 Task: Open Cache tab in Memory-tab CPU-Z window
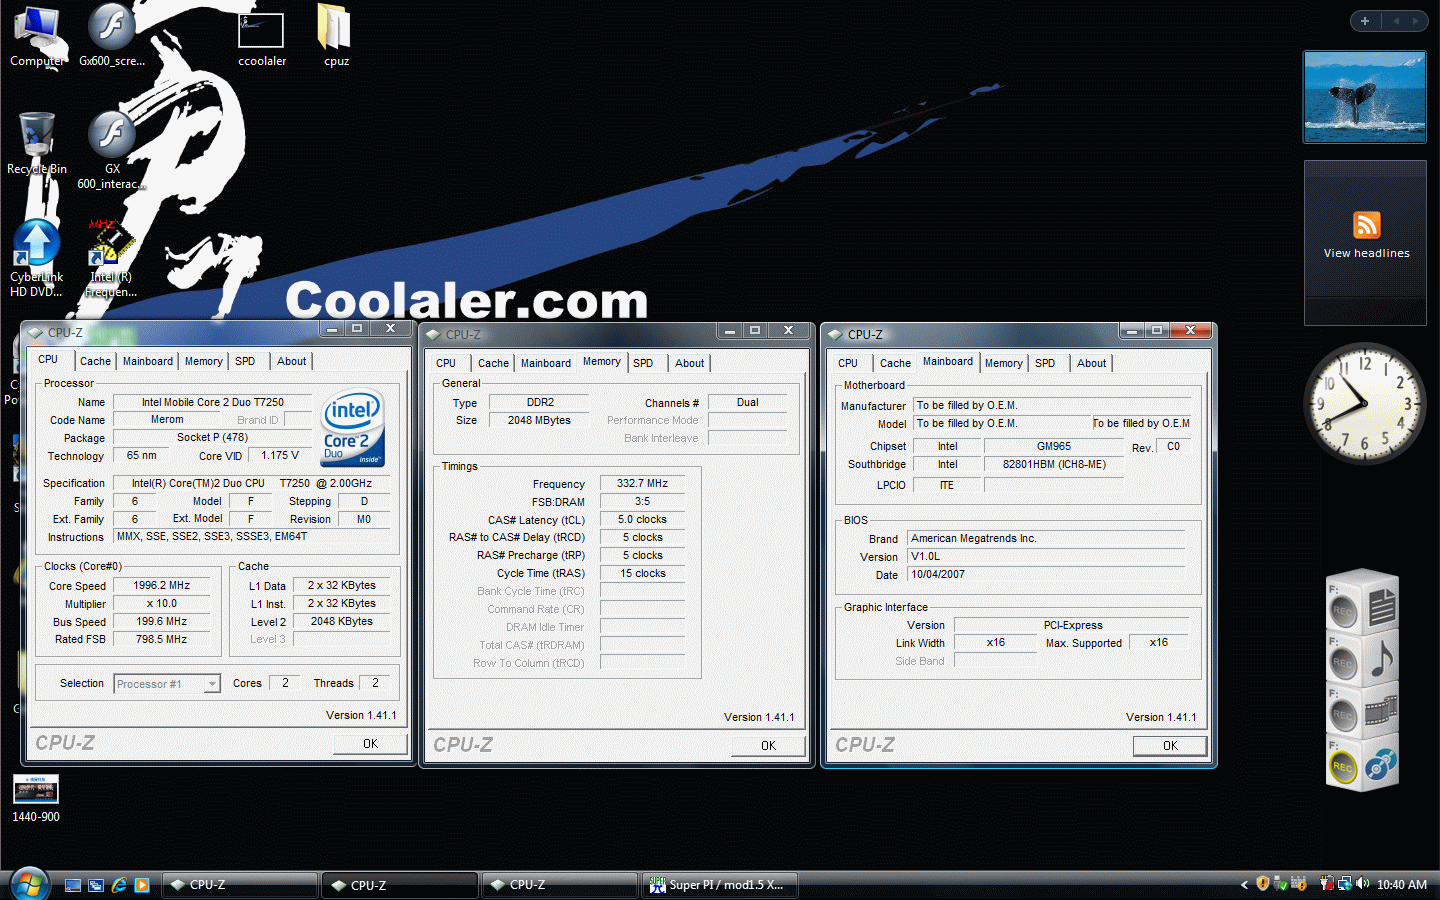(x=493, y=364)
